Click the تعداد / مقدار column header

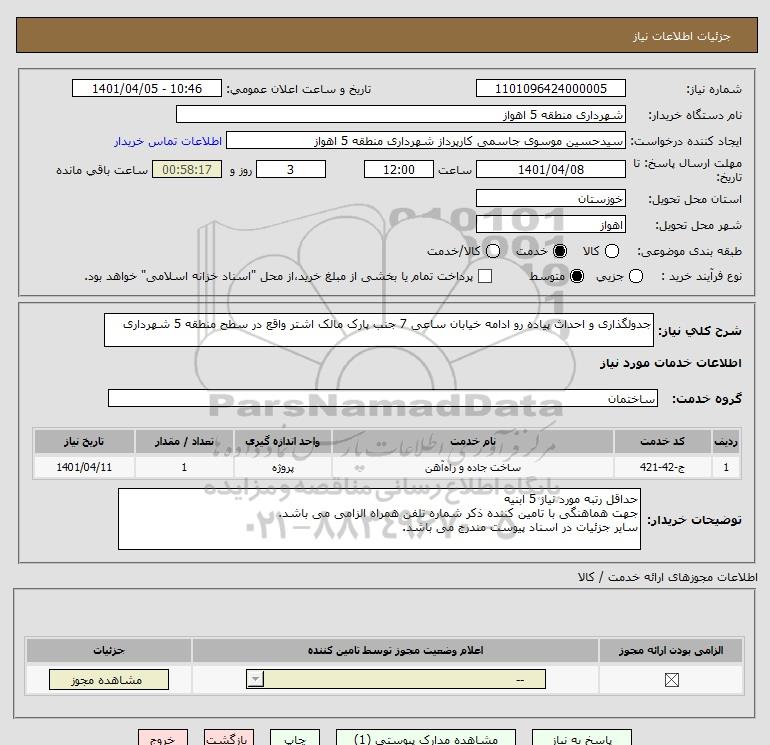[x=184, y=441]
